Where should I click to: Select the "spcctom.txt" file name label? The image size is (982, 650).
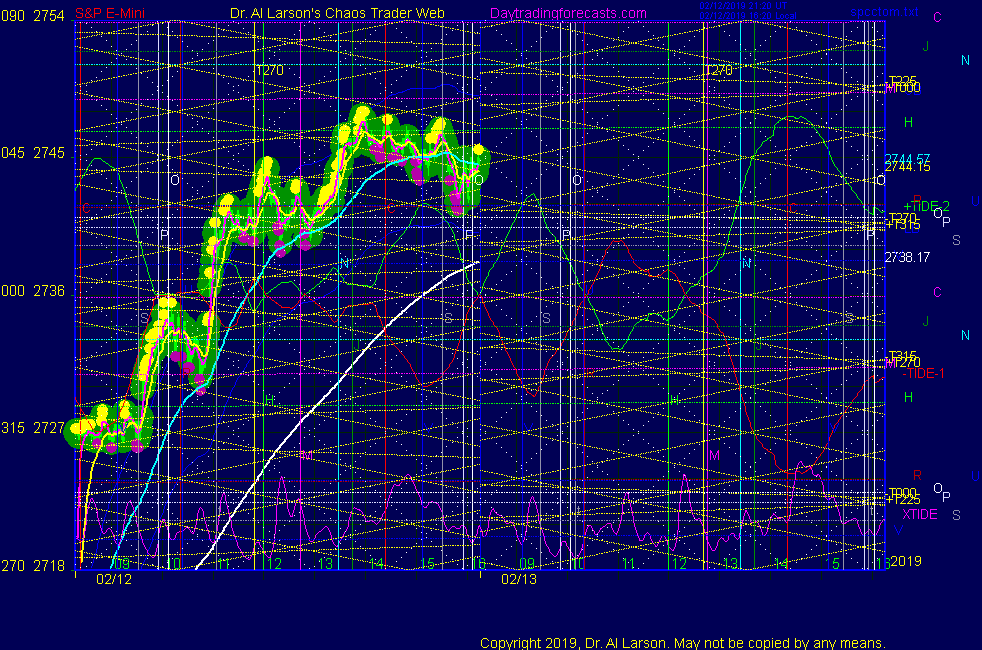click(884, 11)
